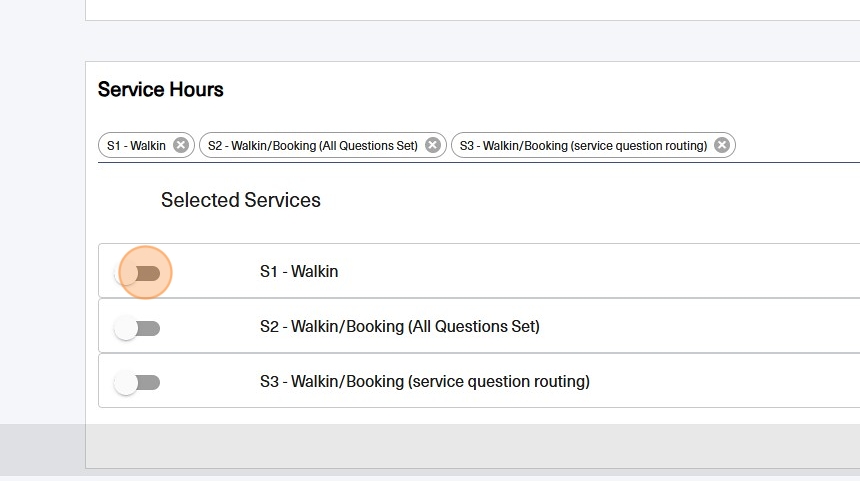Click the gray footer bar below the services list
The height and width of the screenshot is (481, 860).
pos(470,445)
